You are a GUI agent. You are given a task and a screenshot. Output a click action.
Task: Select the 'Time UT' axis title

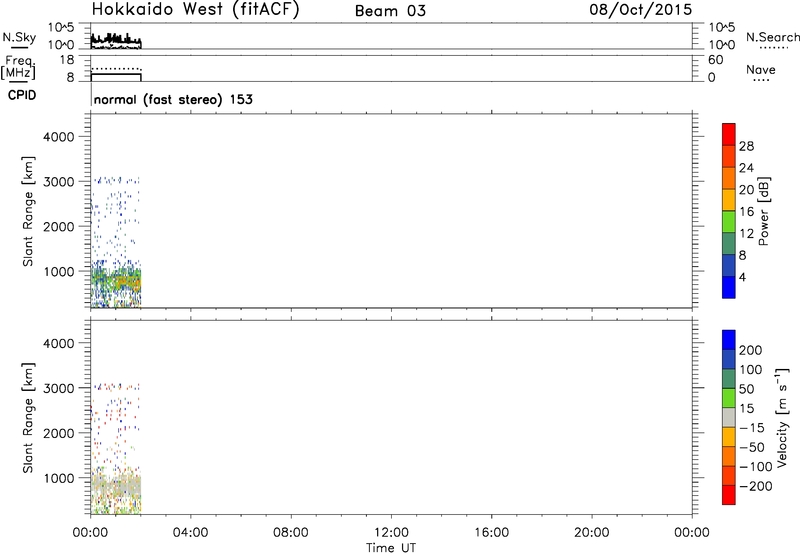(x=391, y=548)
